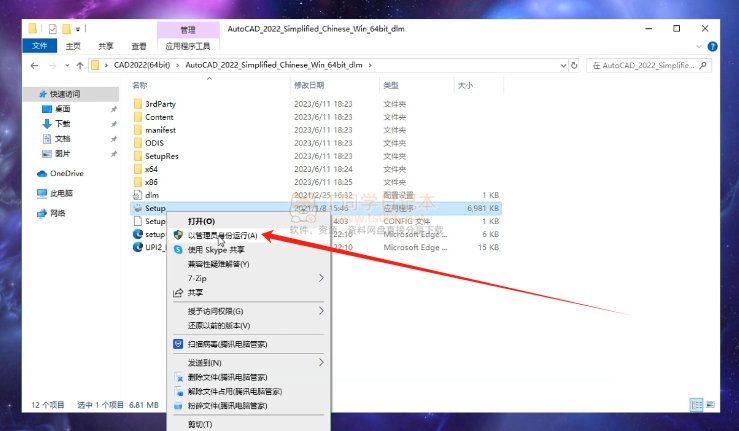Open address bar history dropdown

(563, 66)
